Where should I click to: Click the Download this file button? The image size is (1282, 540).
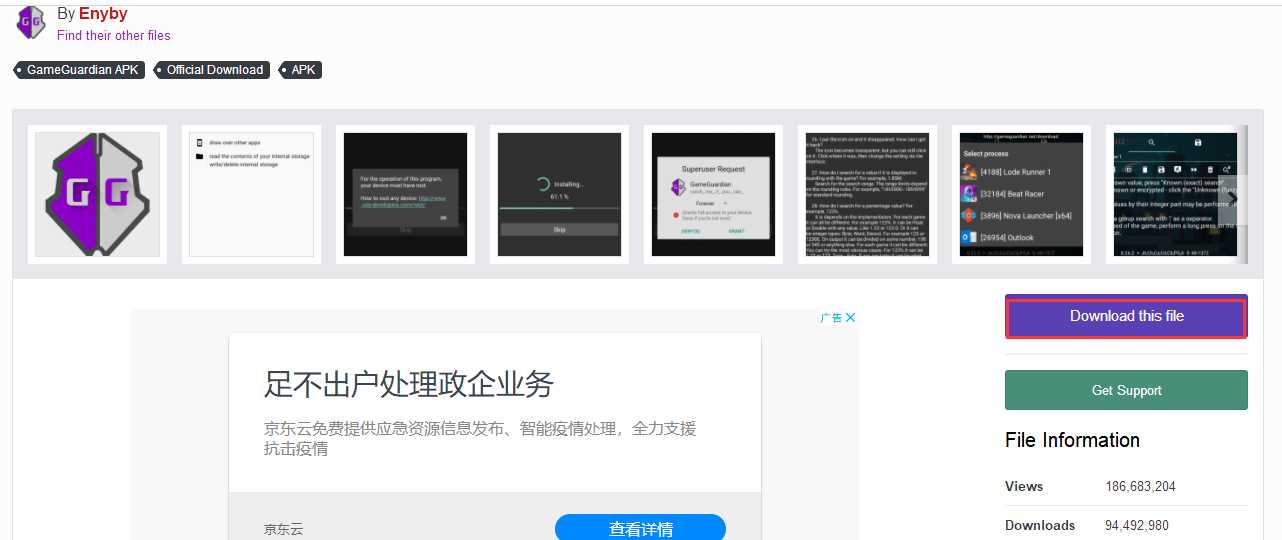1126,317
